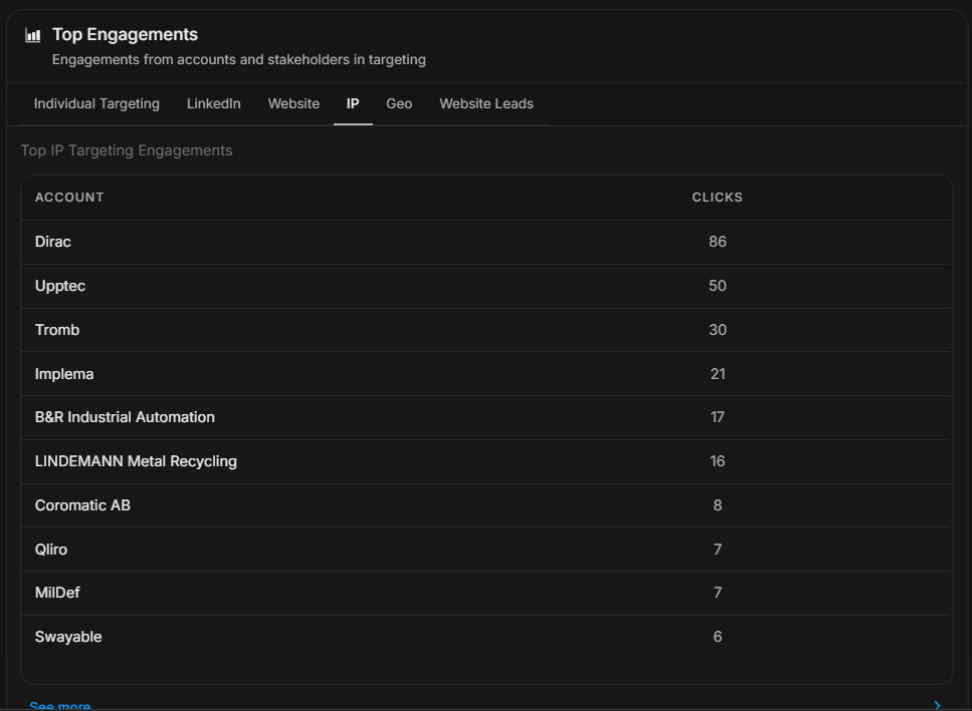Click the 6 clicks value for Swayable

point(717,637)
